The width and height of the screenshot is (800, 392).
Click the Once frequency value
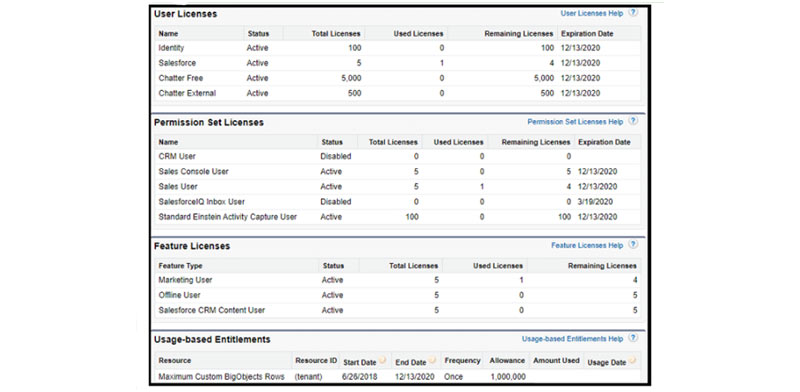click(x=454, y=377)
